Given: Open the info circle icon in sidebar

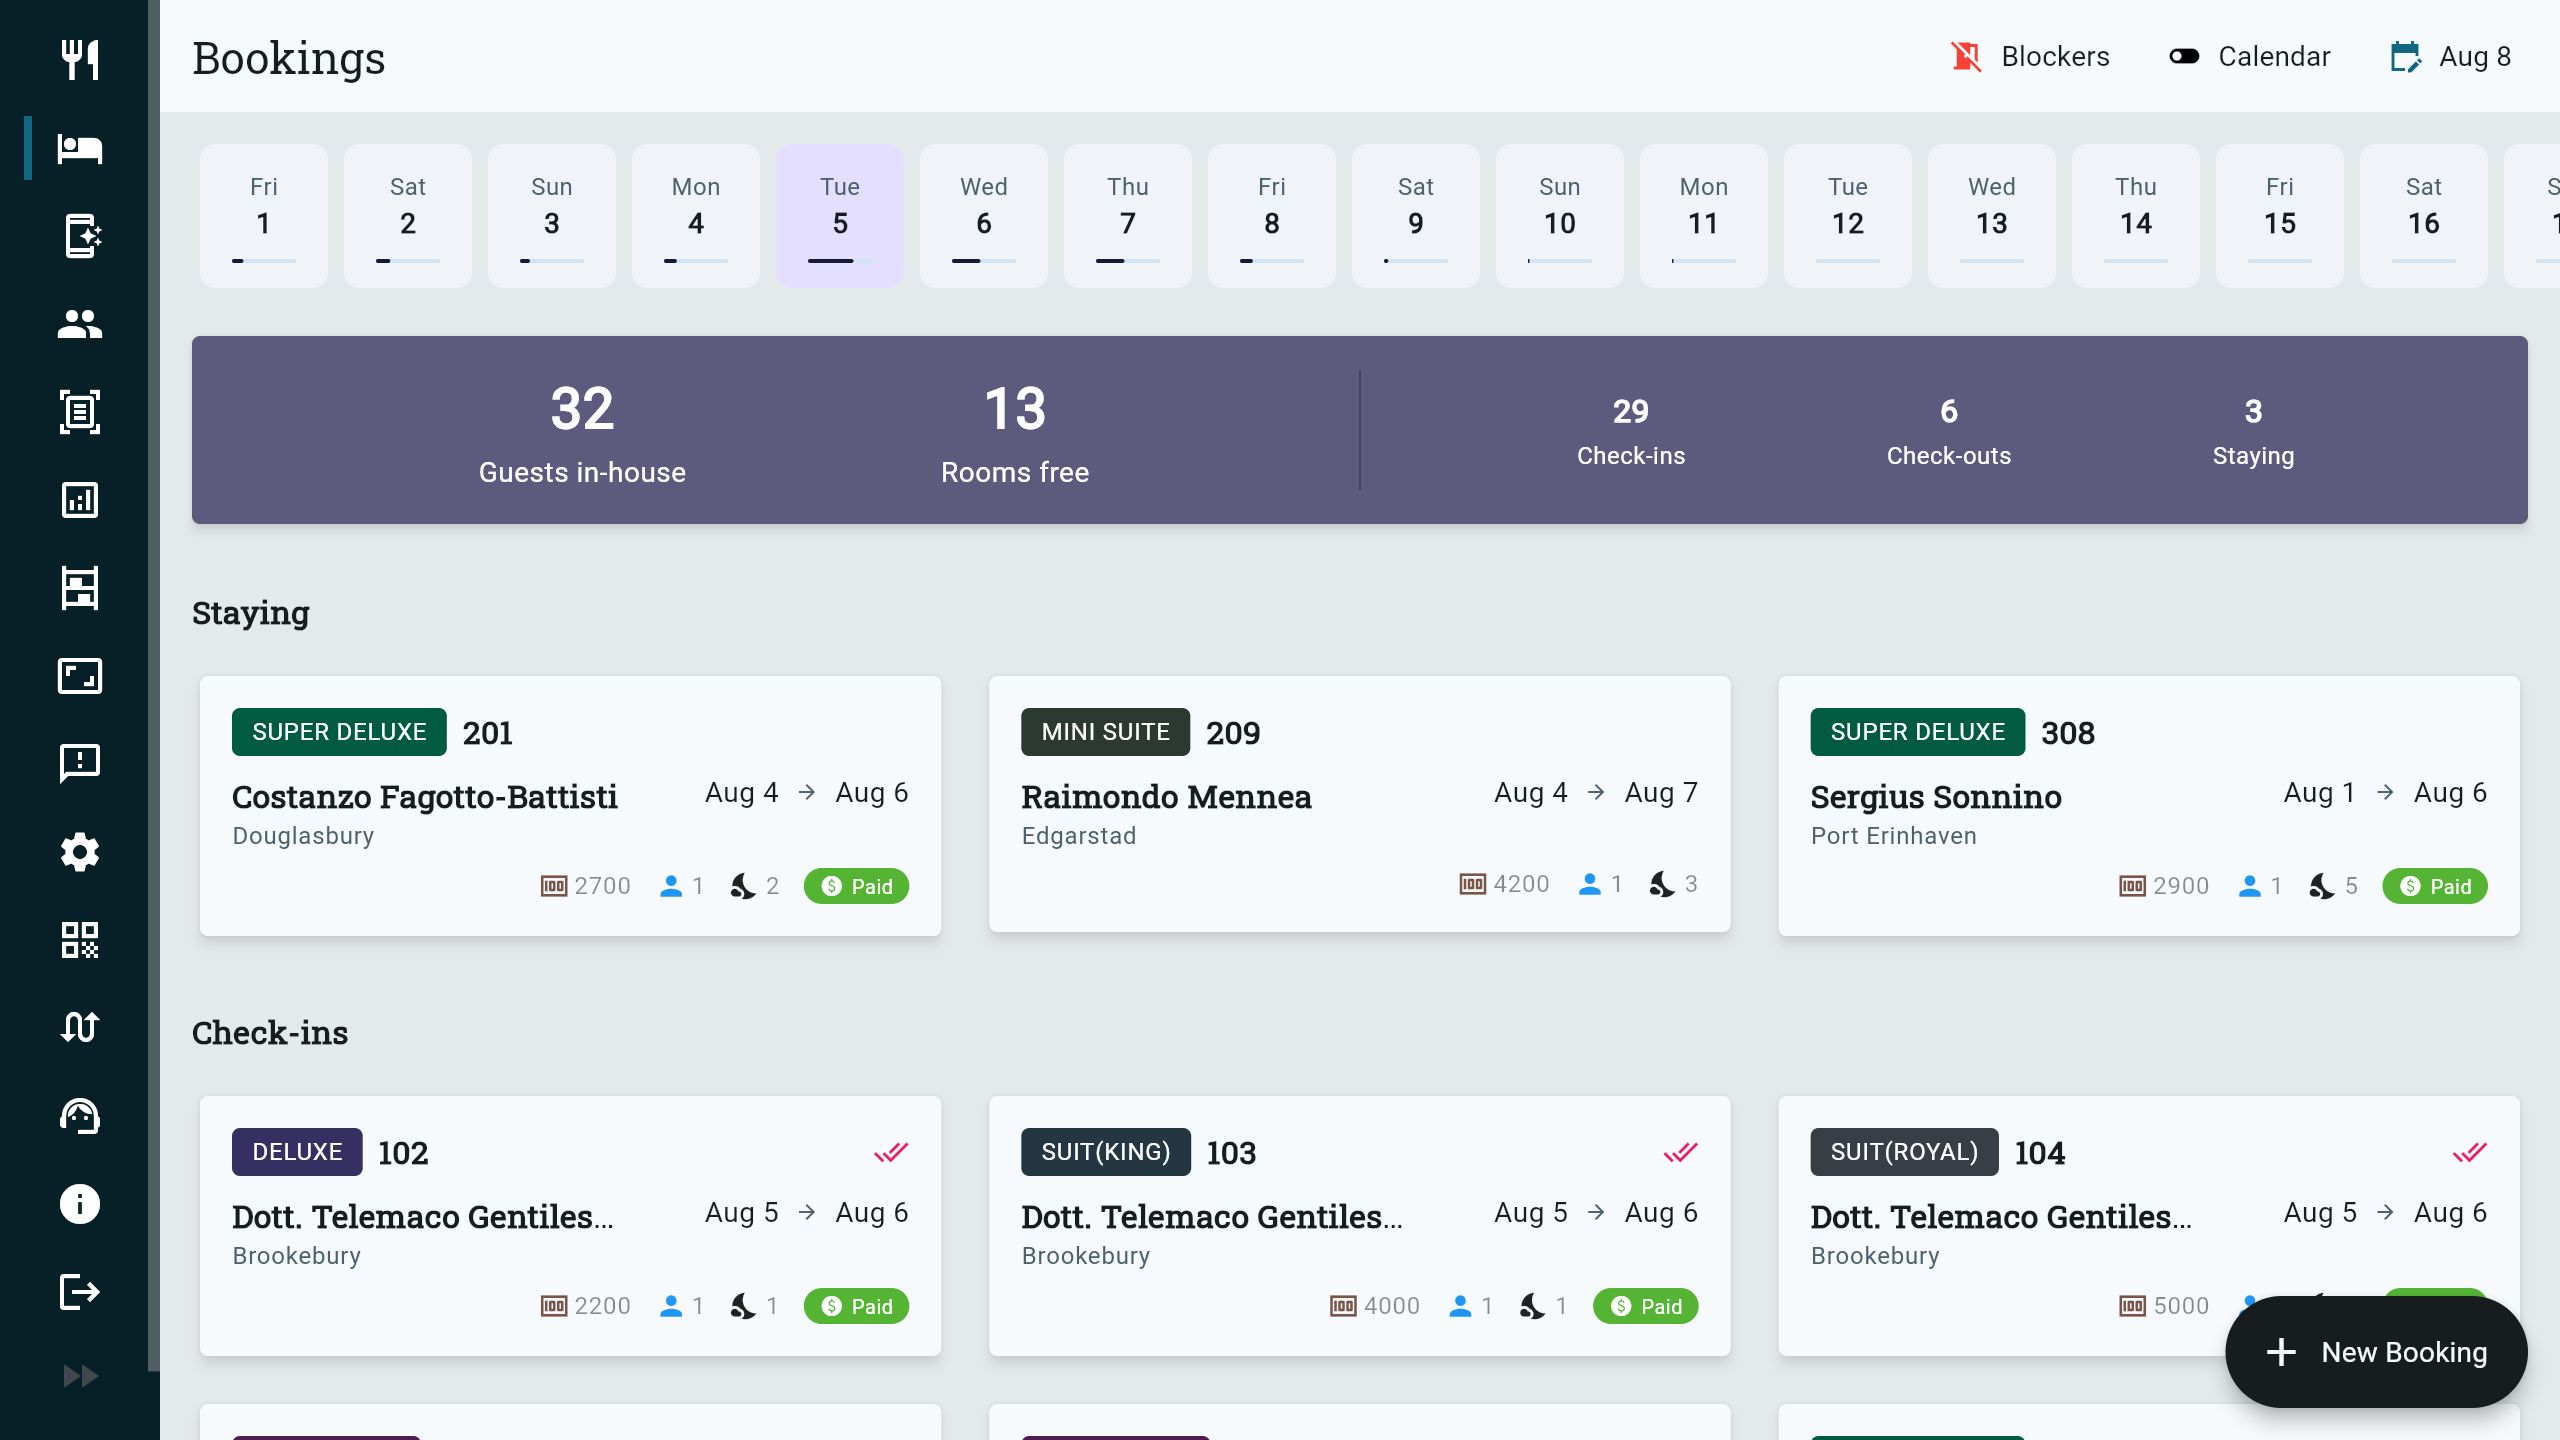Looking at the screenshot, I should click(80, 1204).
